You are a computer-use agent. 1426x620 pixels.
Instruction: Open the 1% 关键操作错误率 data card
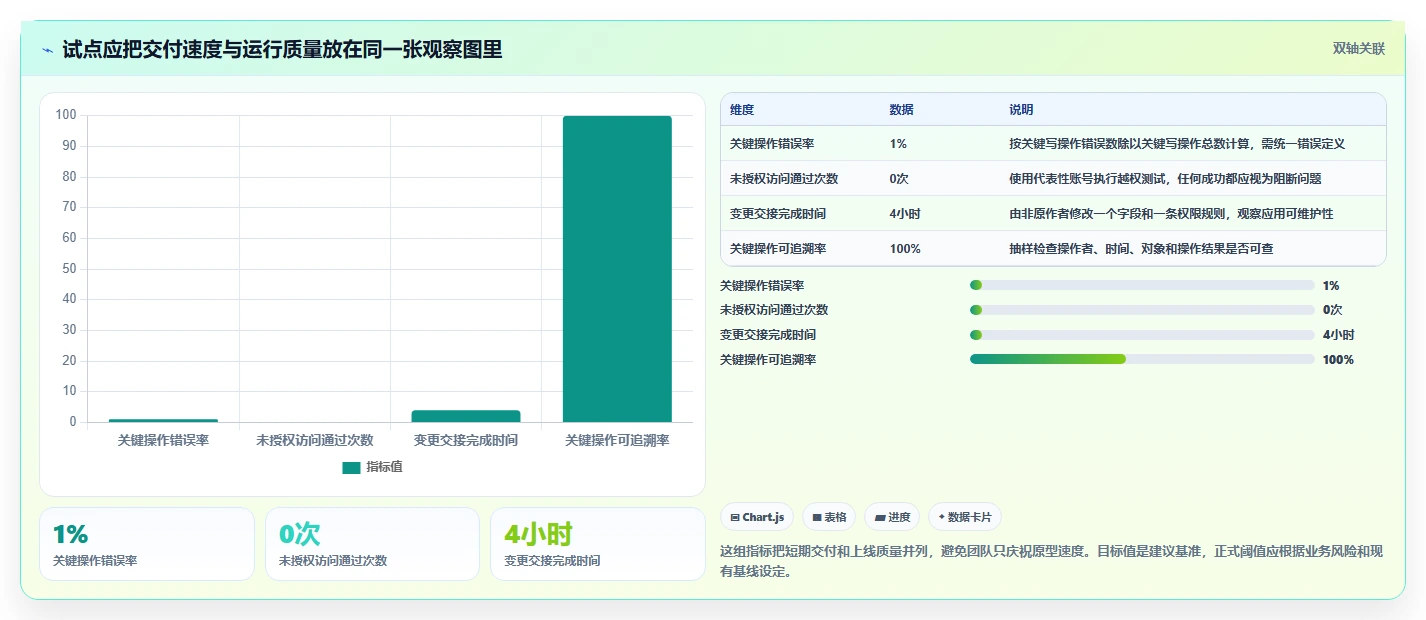point(147,544)
